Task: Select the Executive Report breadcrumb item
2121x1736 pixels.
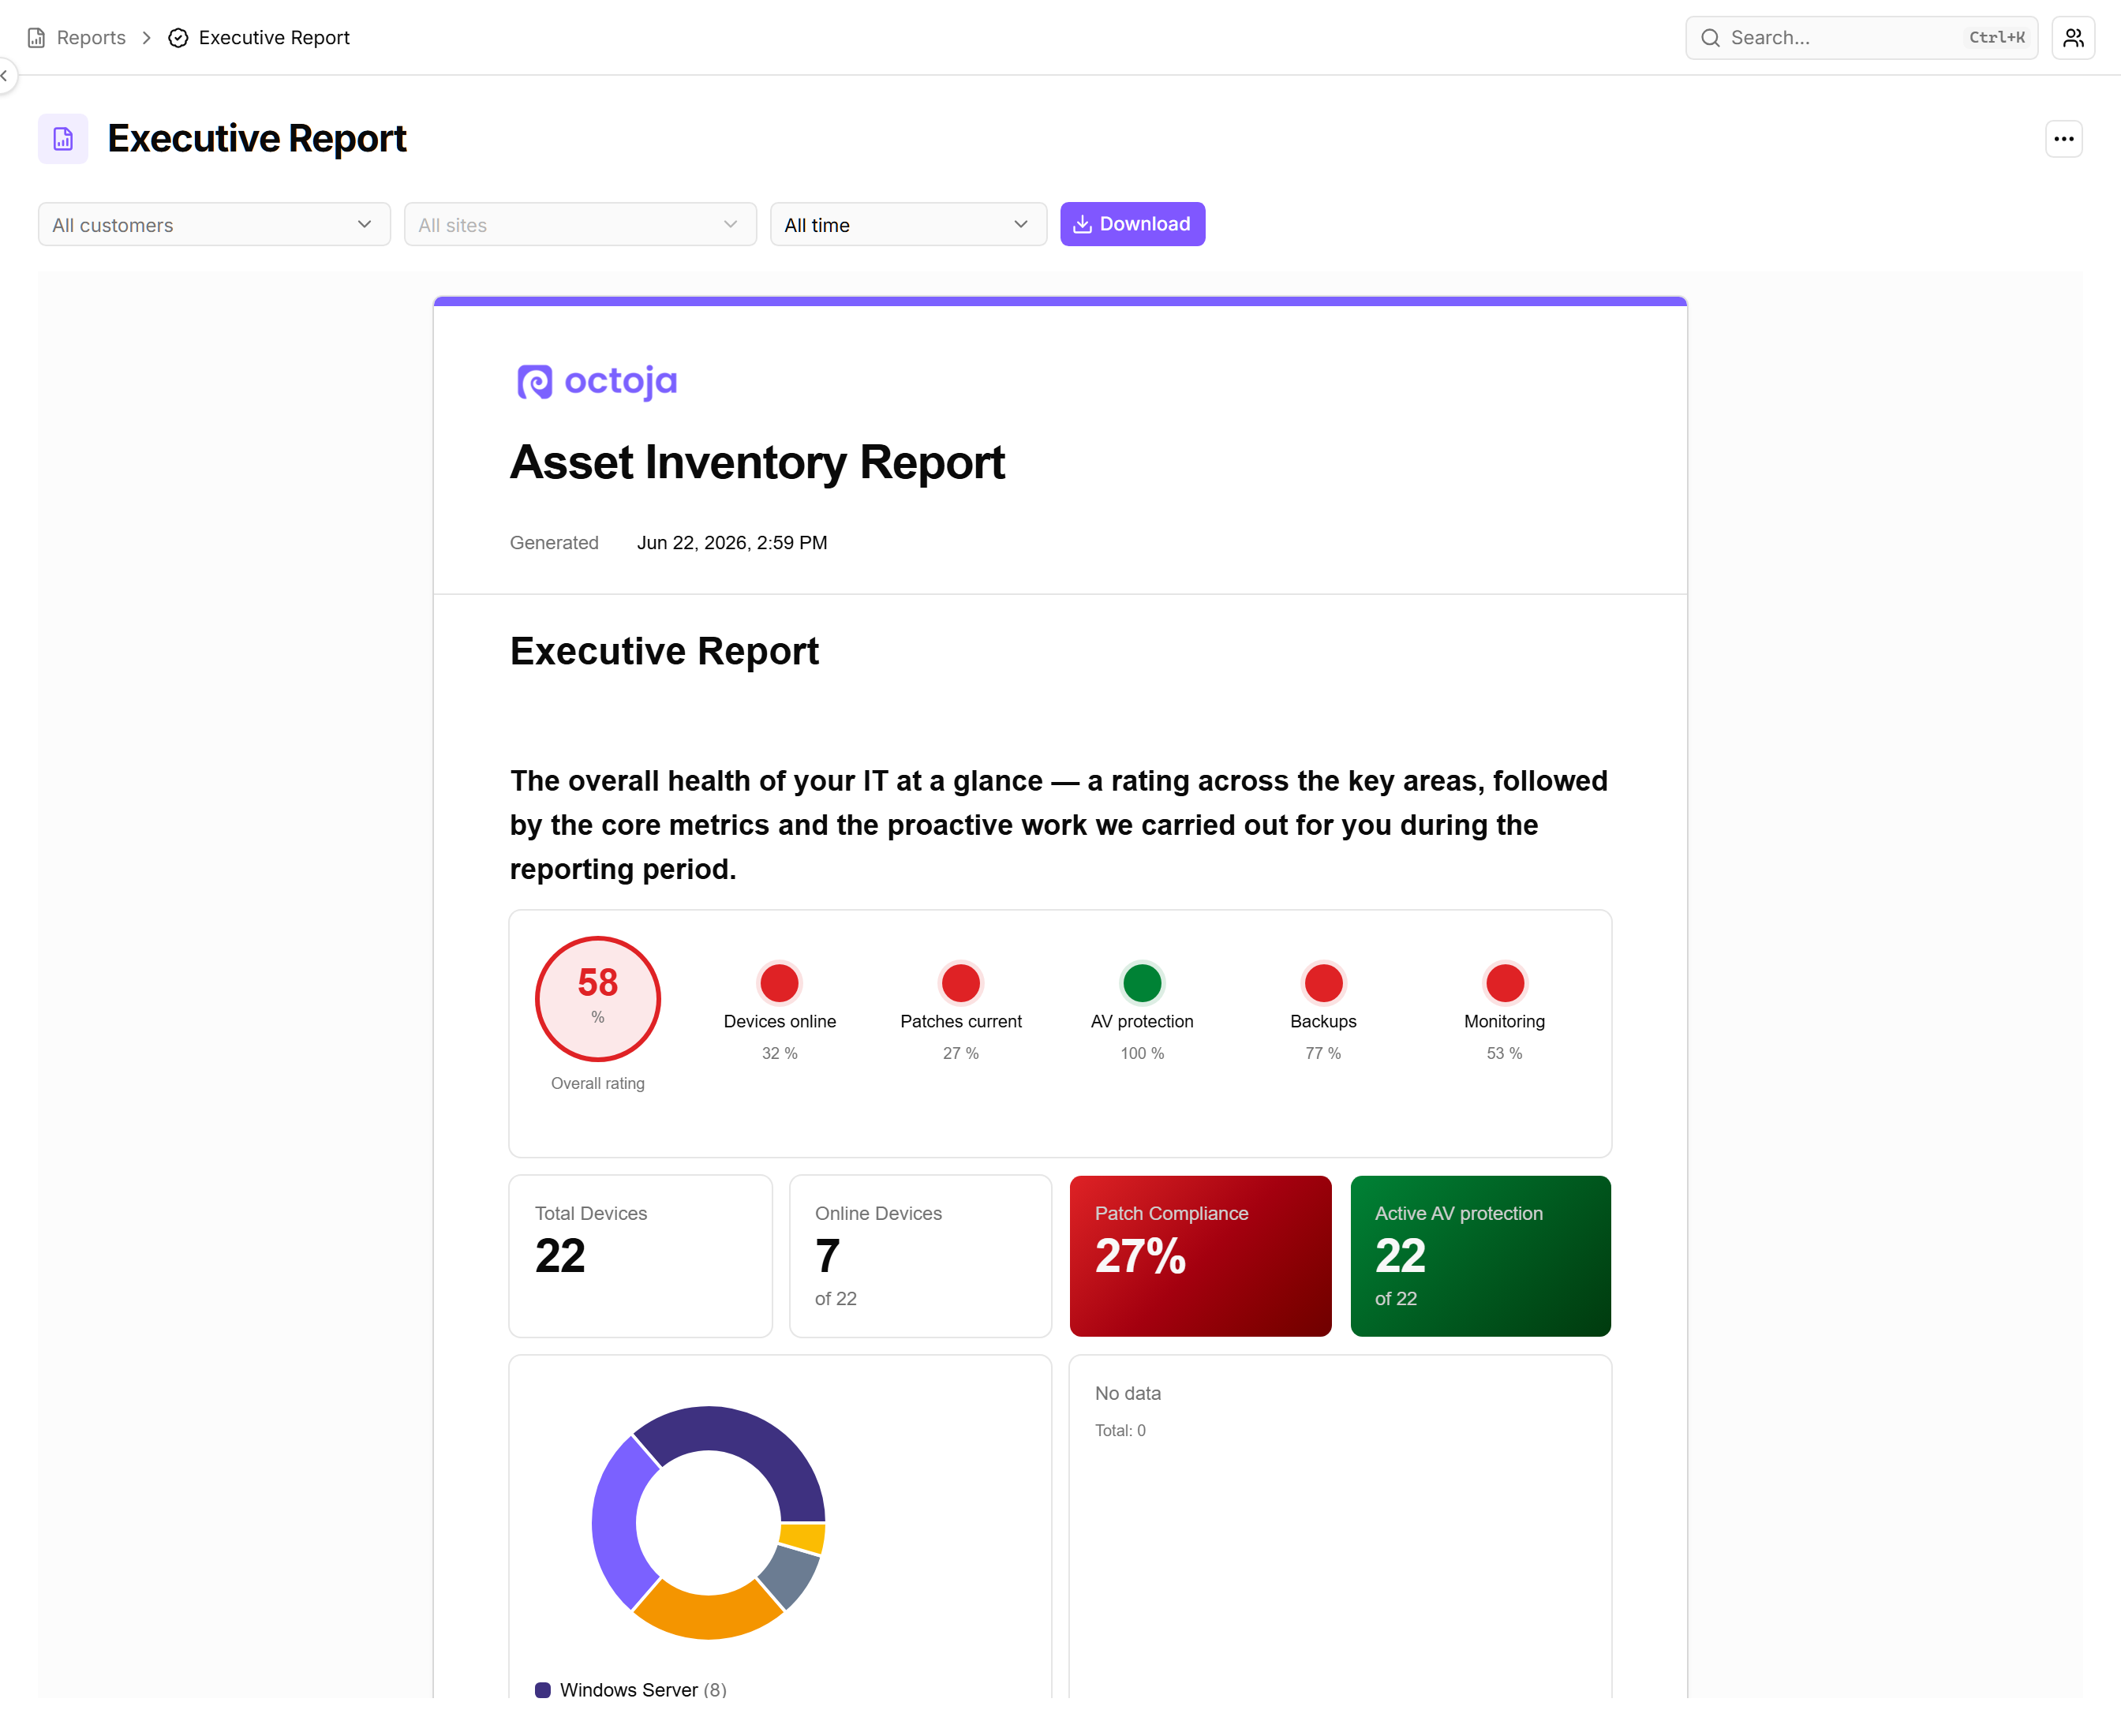Action: 274,38
